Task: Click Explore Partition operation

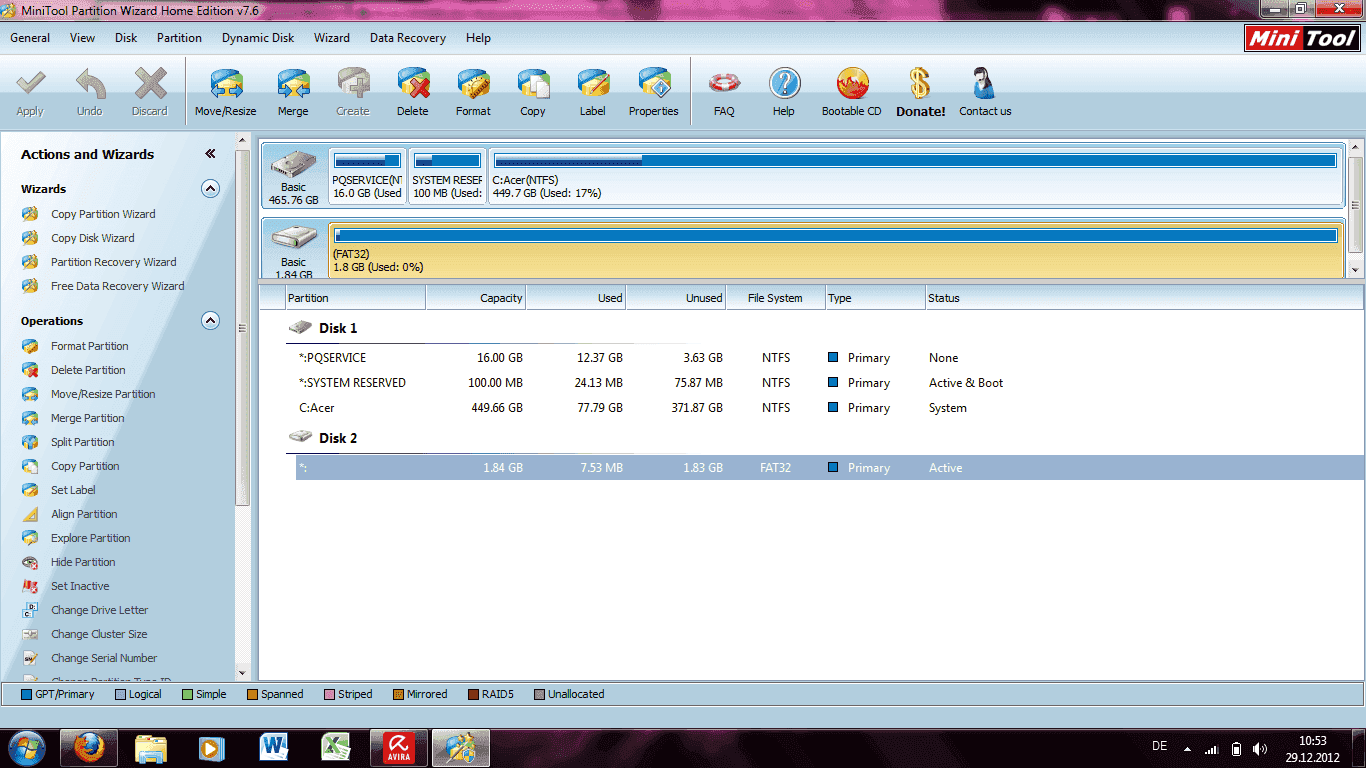Action: pyautogui.click(x=91, y=538)
